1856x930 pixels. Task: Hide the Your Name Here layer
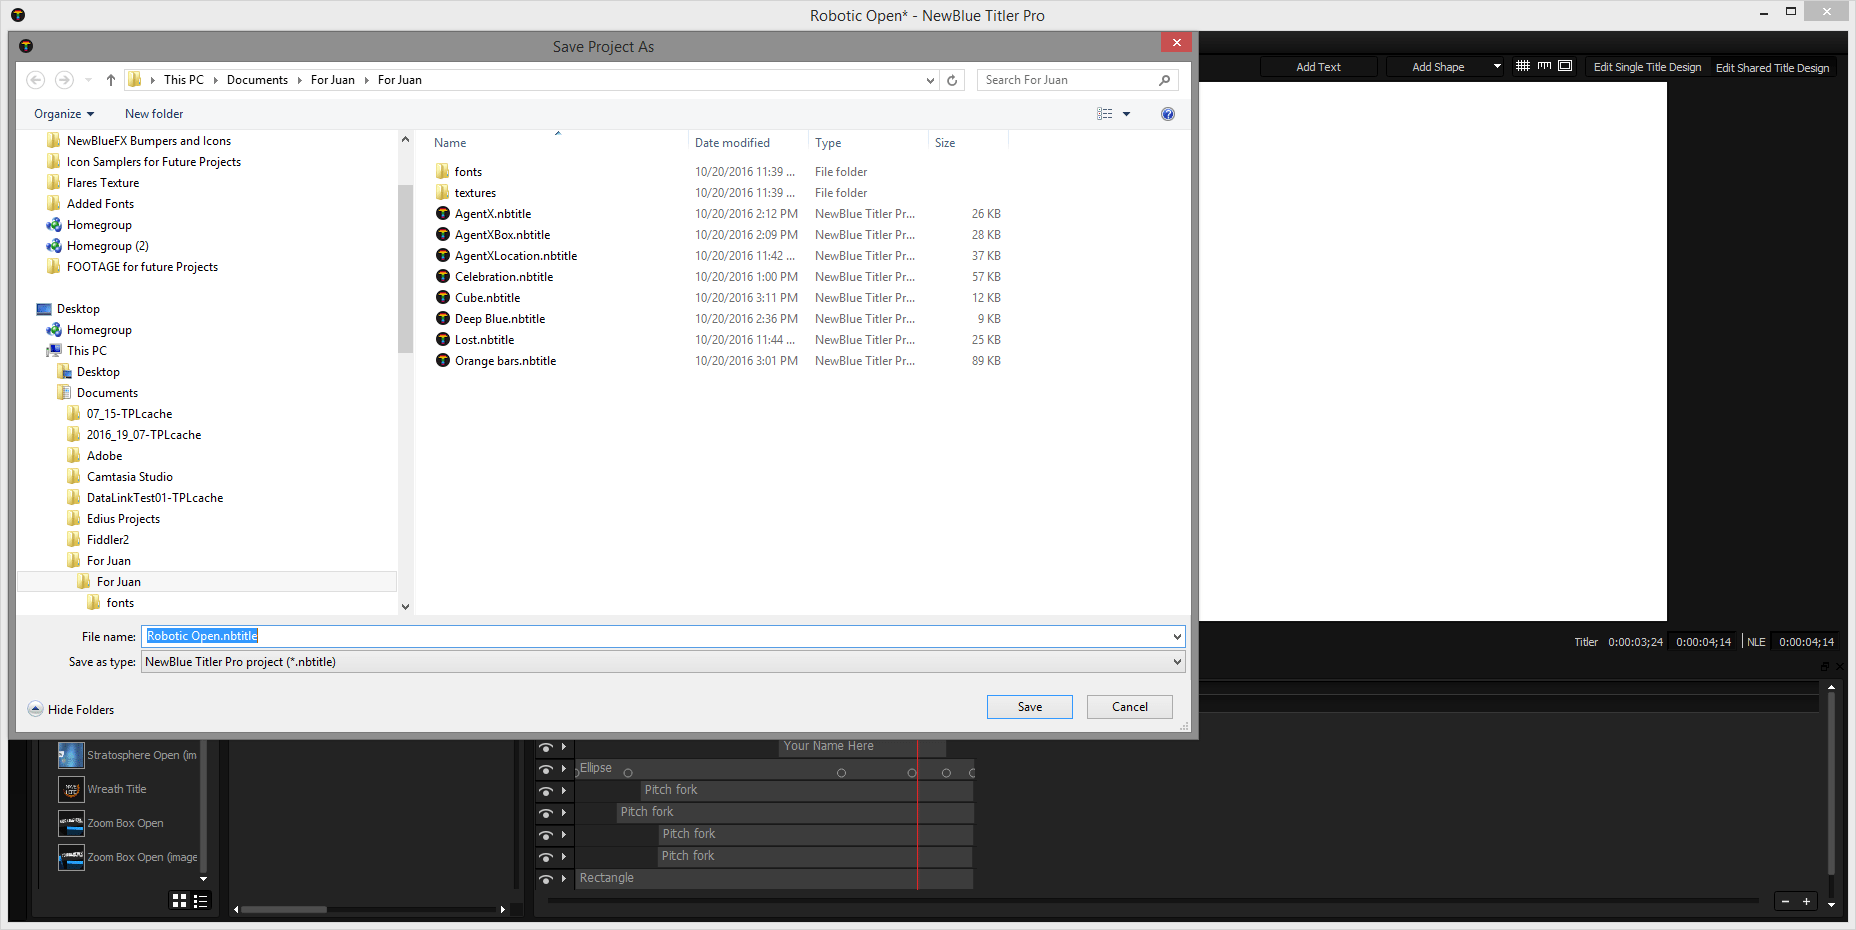coord(546,747)
